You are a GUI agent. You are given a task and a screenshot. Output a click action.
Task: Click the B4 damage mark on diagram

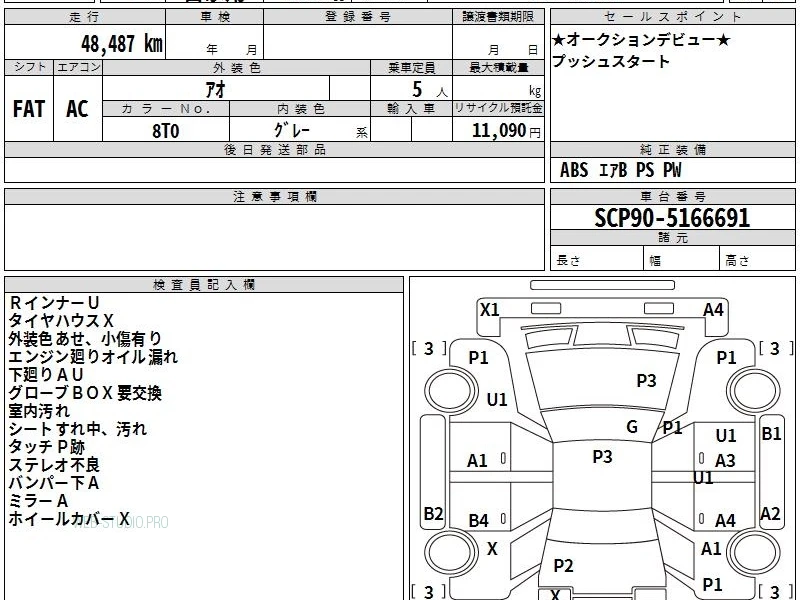478,521
